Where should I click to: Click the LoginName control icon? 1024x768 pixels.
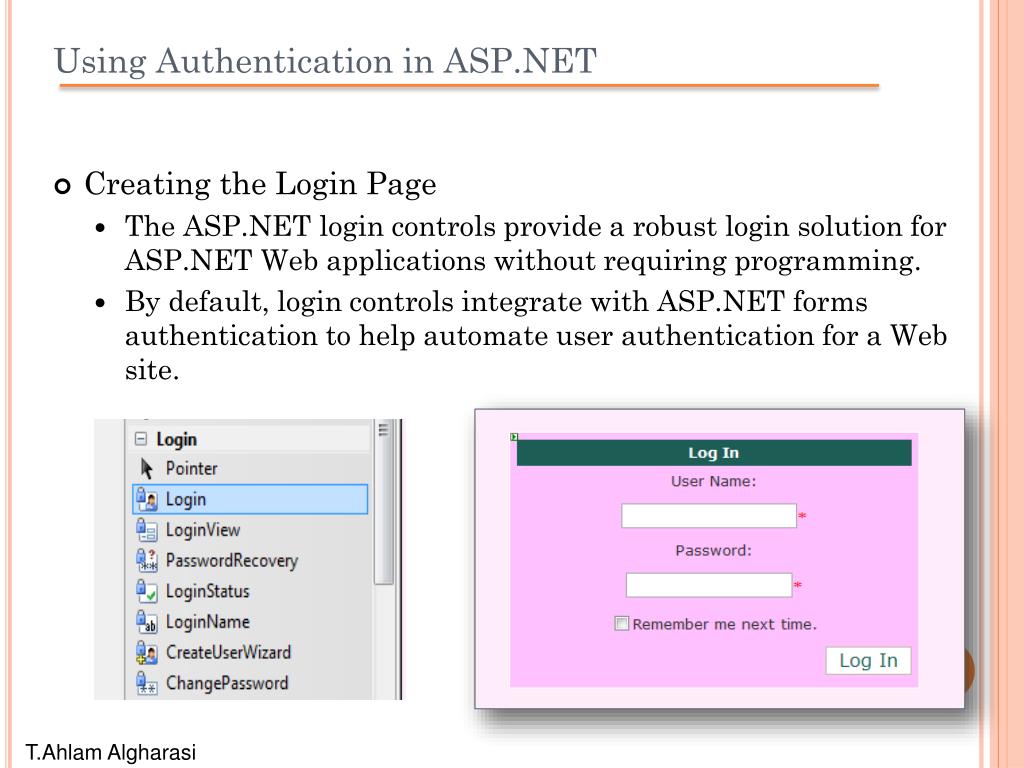[x=147, y=622]
